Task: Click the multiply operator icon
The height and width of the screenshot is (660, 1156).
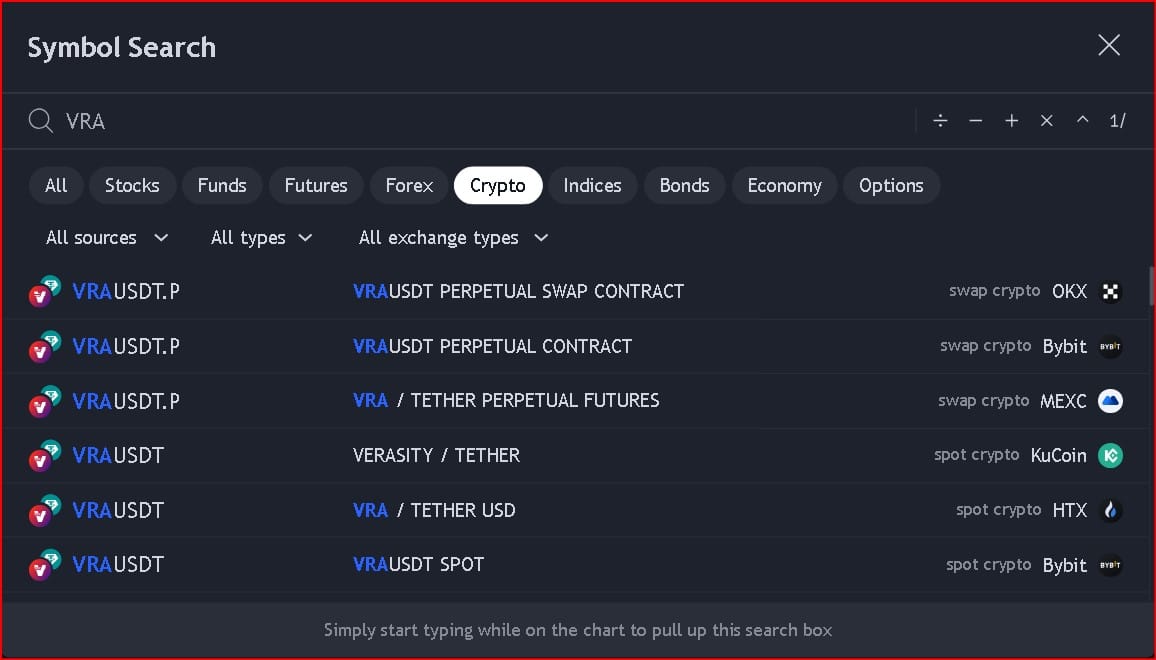Action: point(1047,121)
